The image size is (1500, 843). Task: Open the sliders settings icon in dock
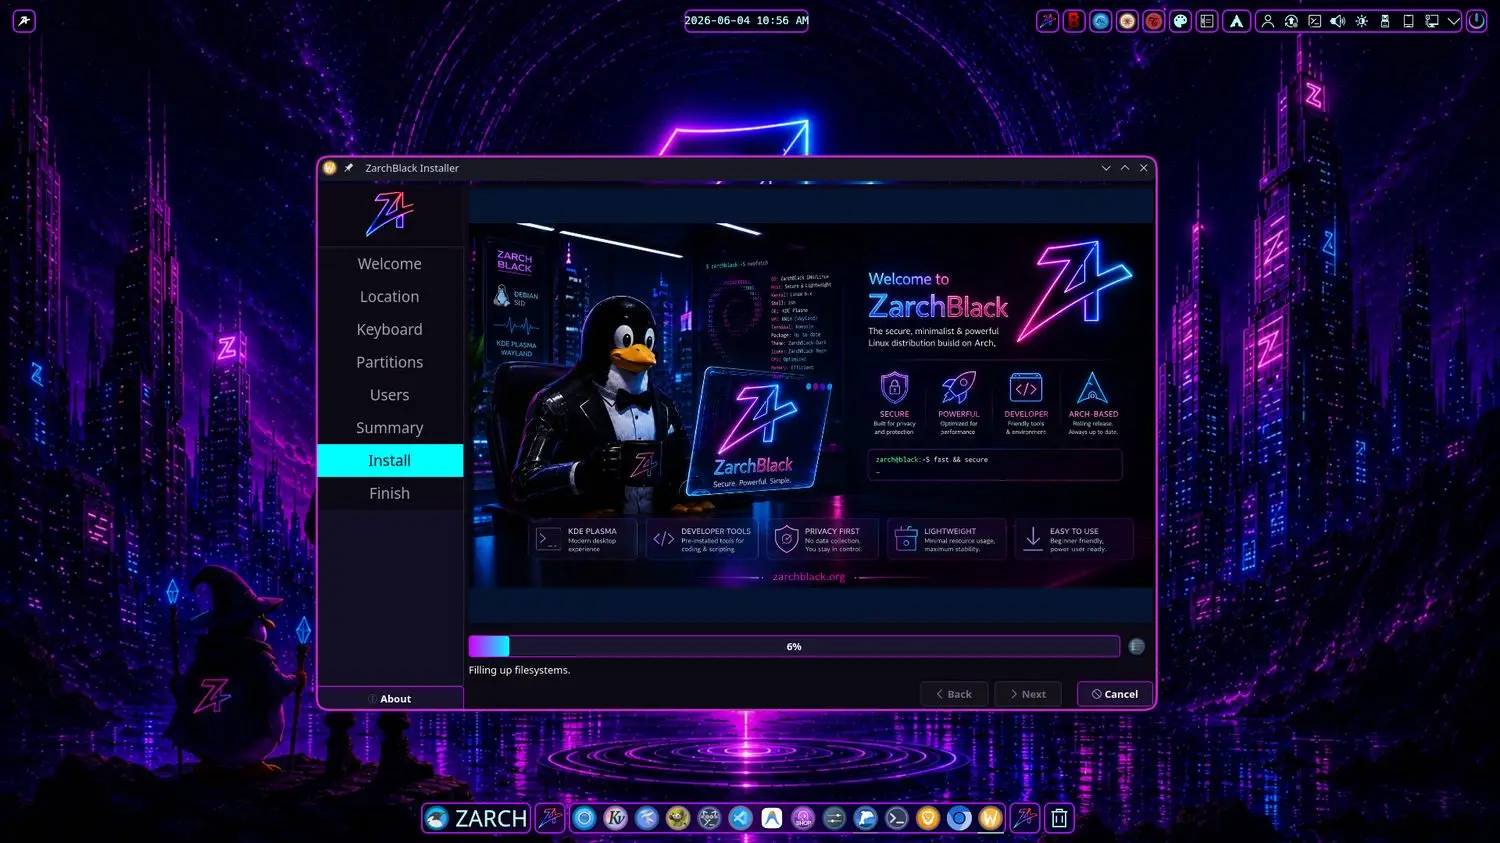(834, 818)
